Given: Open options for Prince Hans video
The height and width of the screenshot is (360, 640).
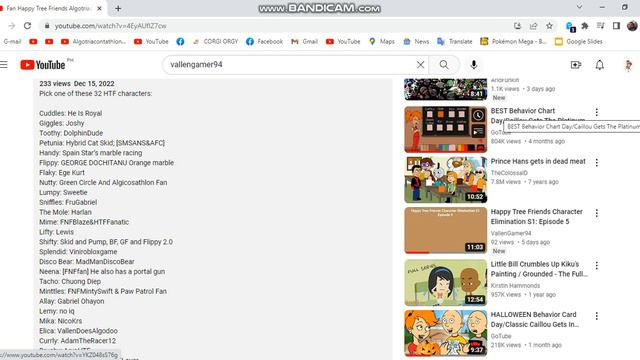Looking at the screenshot, I should [x=597, y=162].
